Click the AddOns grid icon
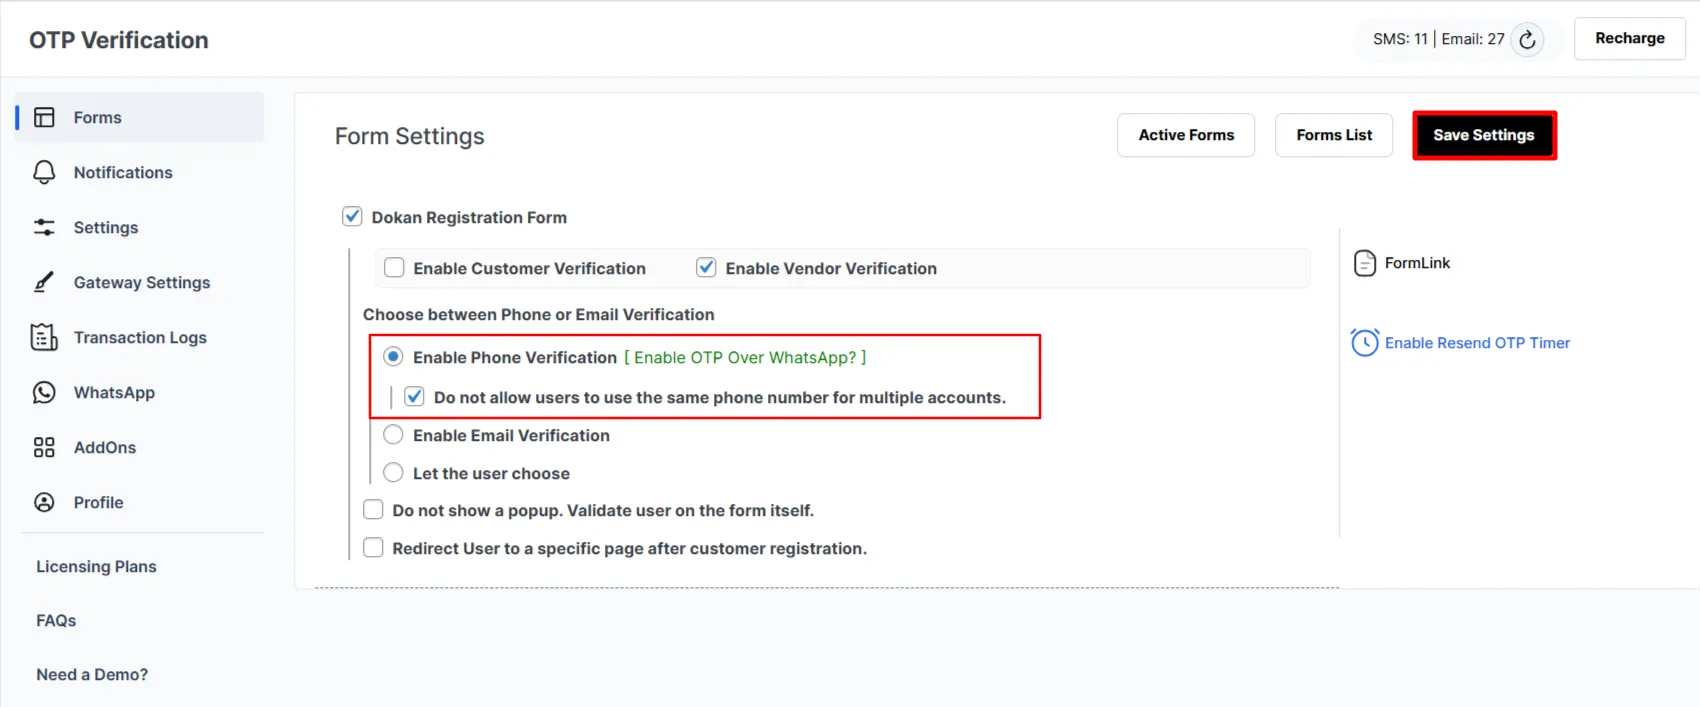The height and width of the screenshot is (707, 1700). click(44, 447)
